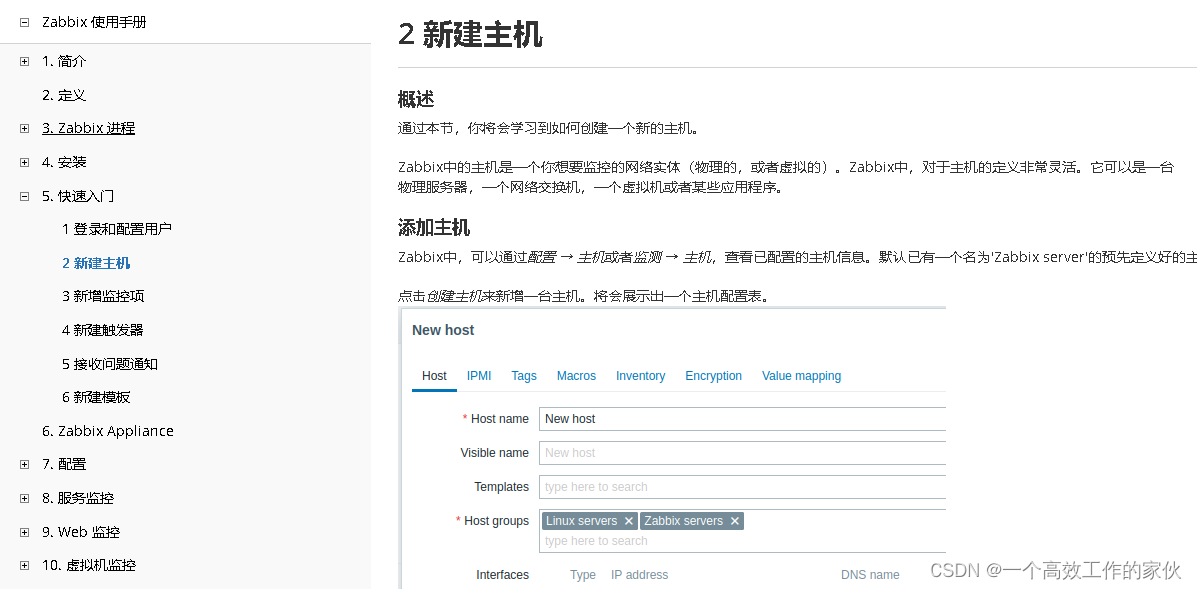The width and height of the screenshot is (1197, 589).
Task: Expand the 4. 安装 section
Action: [24, 163]
